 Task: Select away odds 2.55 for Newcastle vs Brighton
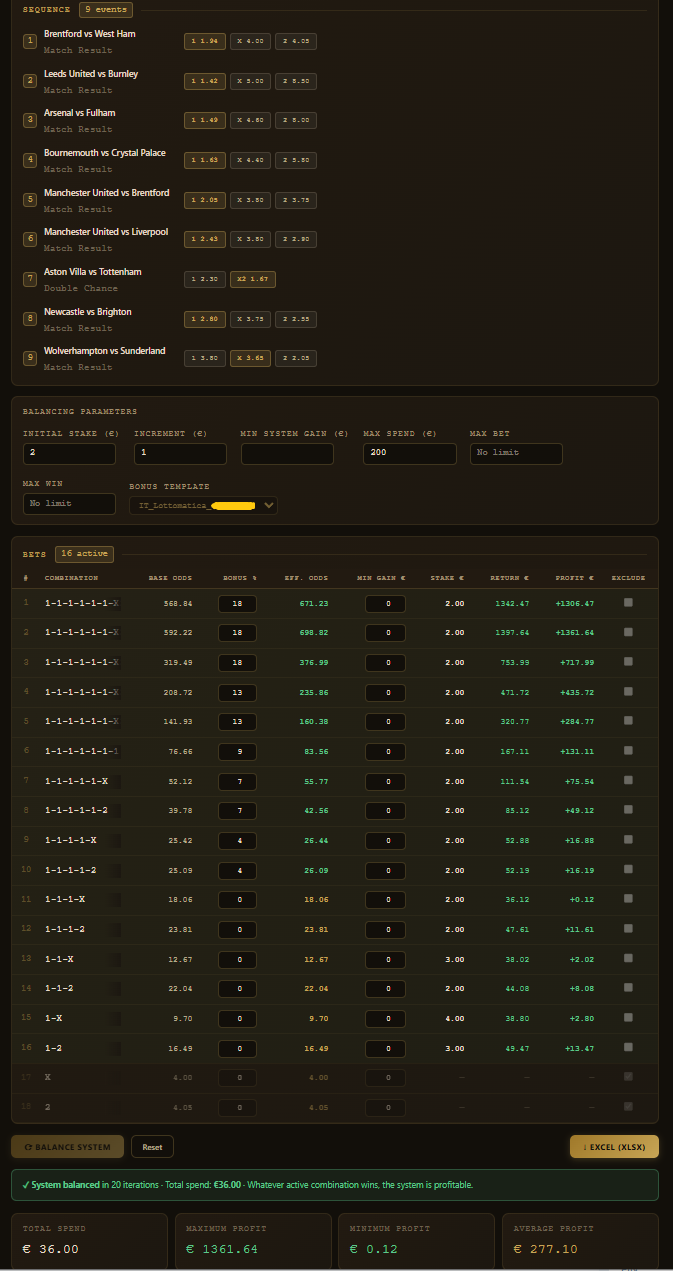point(296,319)
